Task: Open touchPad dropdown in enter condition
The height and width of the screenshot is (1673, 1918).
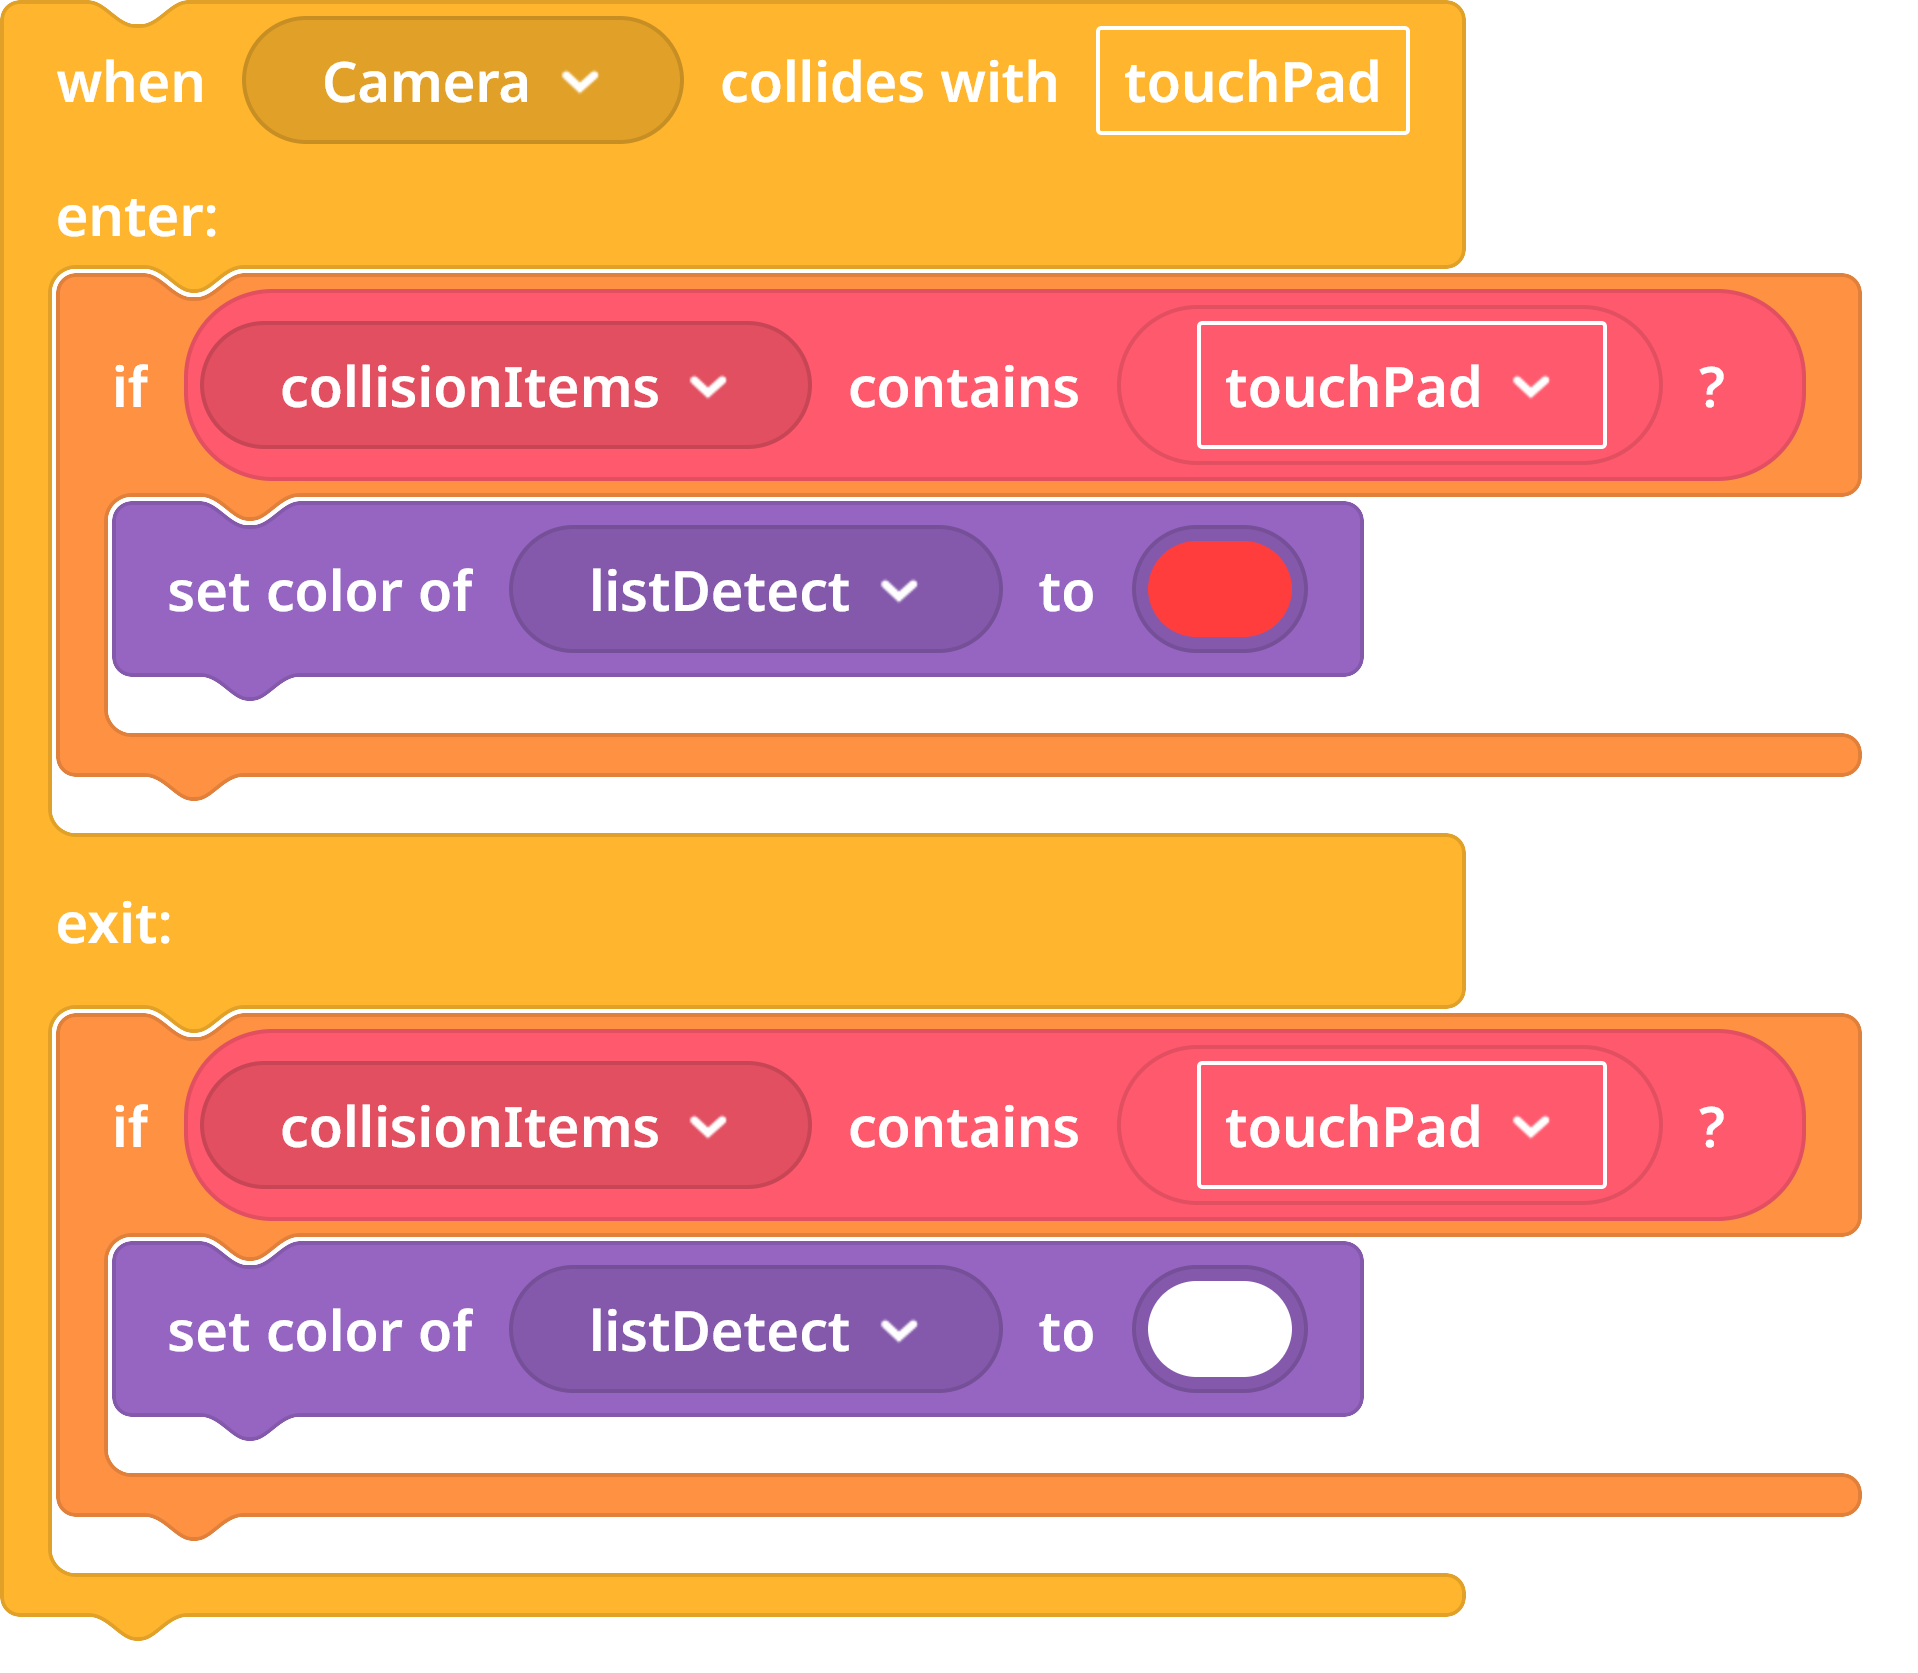Action: (x=1401, y=386)
